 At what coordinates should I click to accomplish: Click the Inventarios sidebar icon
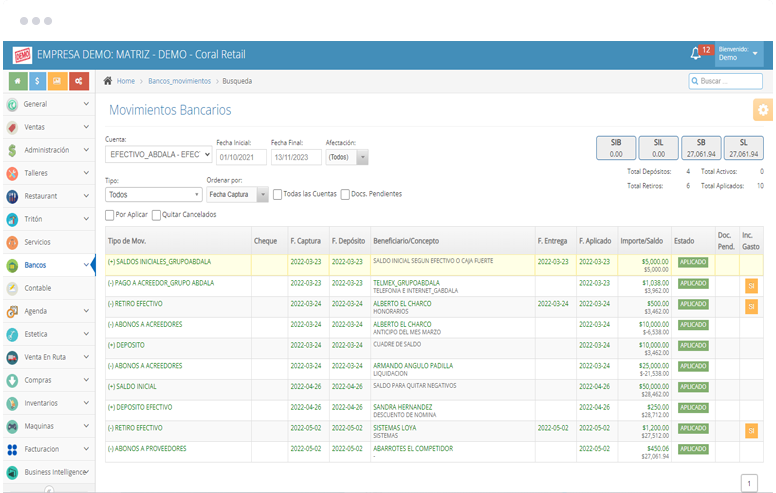click(x=12, y=403)
